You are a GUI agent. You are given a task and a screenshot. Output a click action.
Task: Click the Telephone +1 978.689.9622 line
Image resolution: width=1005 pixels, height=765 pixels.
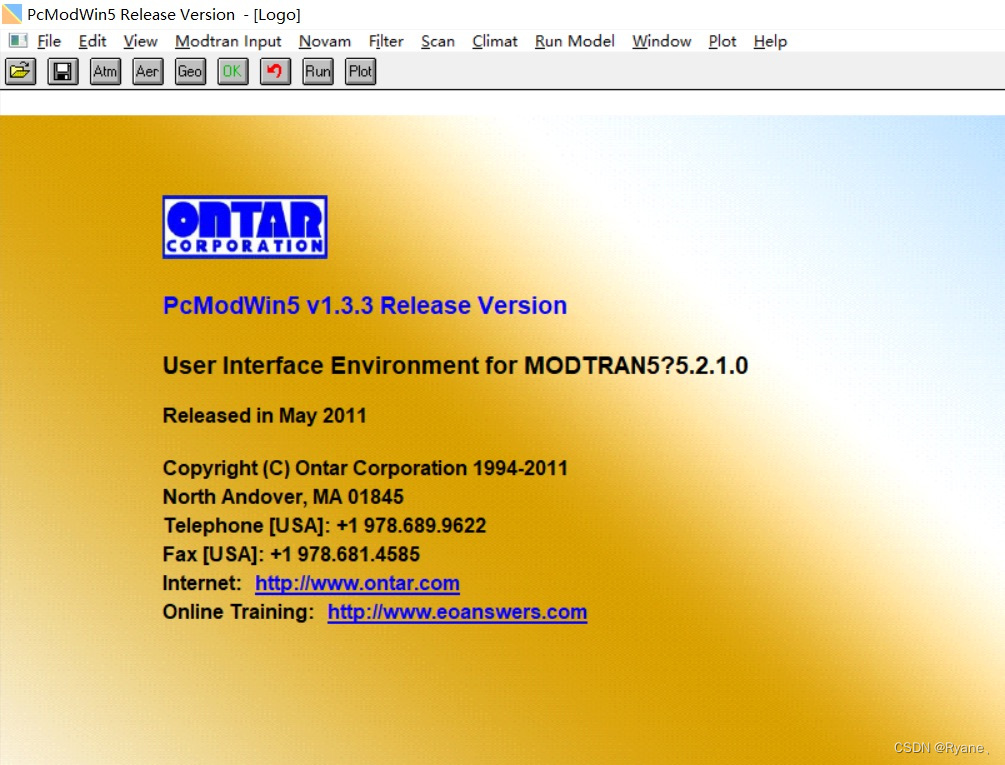324,525
